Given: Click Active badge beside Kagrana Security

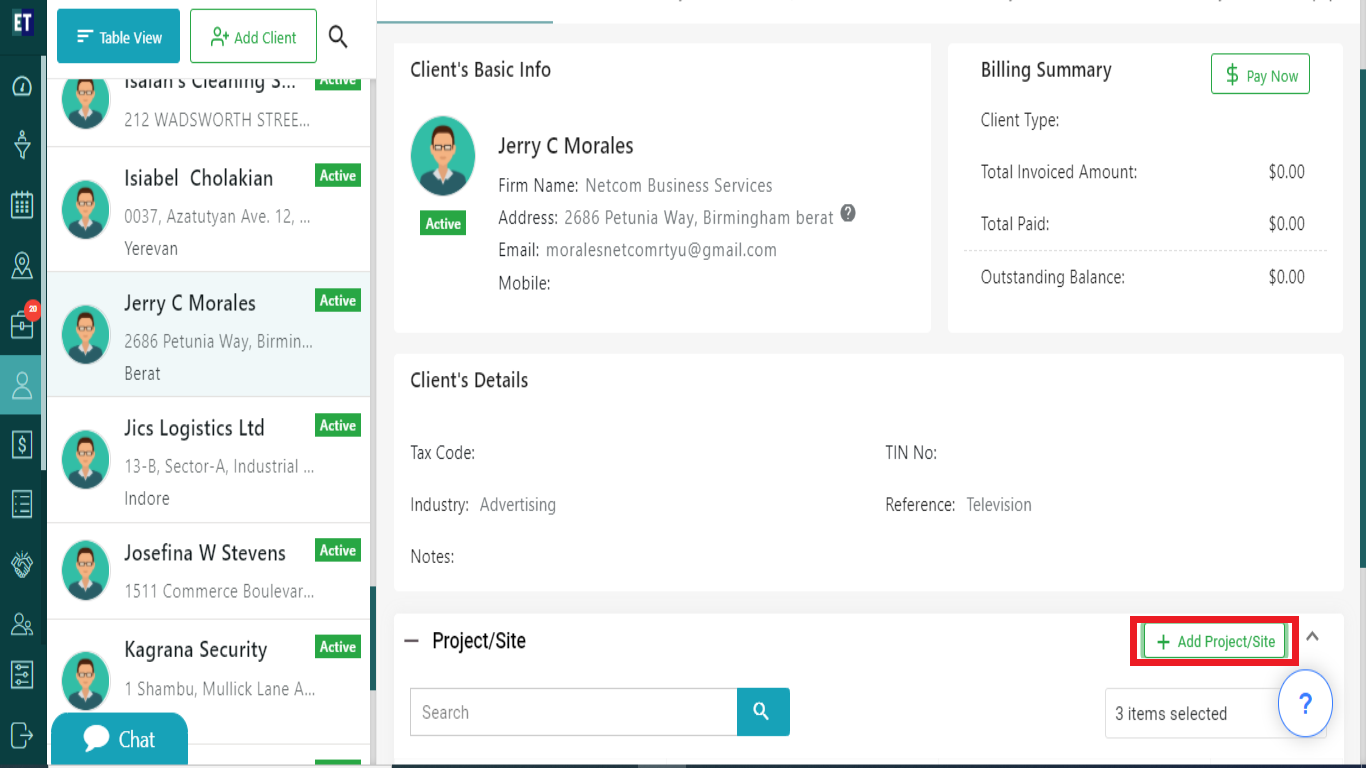Looking at the screenshot, I should [x=338, y=647].
